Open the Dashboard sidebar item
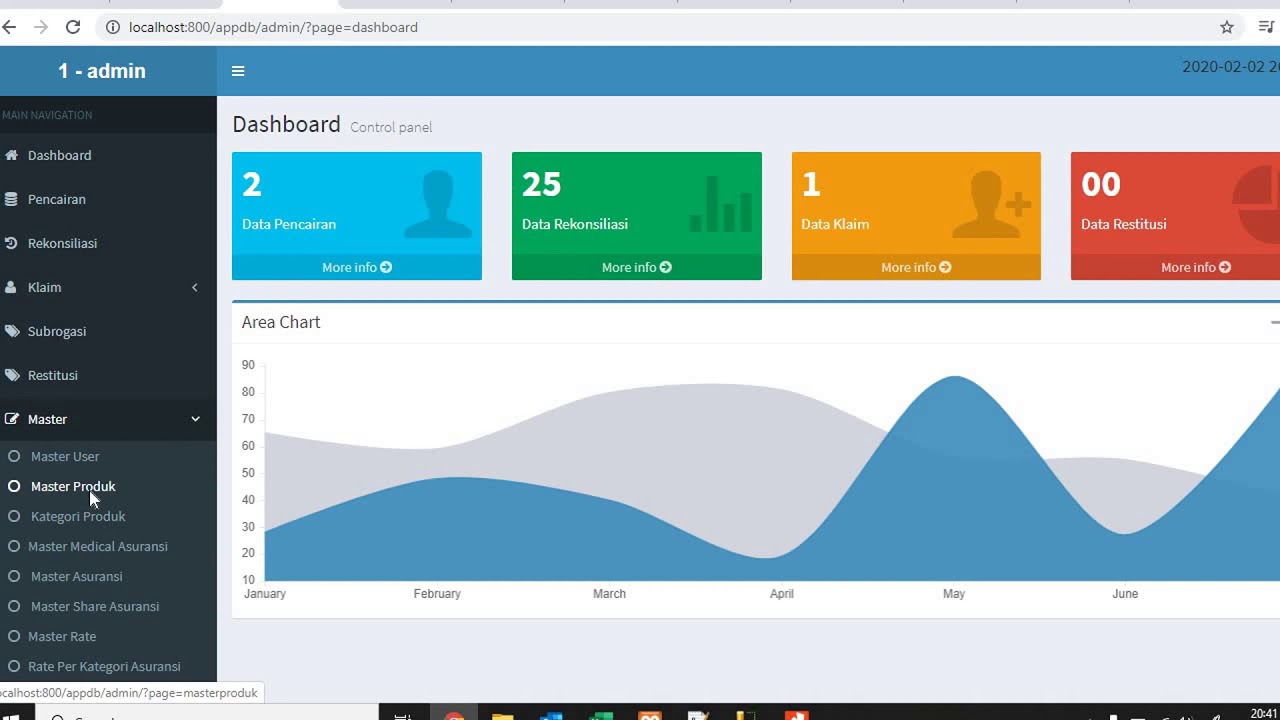1280x720 pixels. (x=108, y=155)
